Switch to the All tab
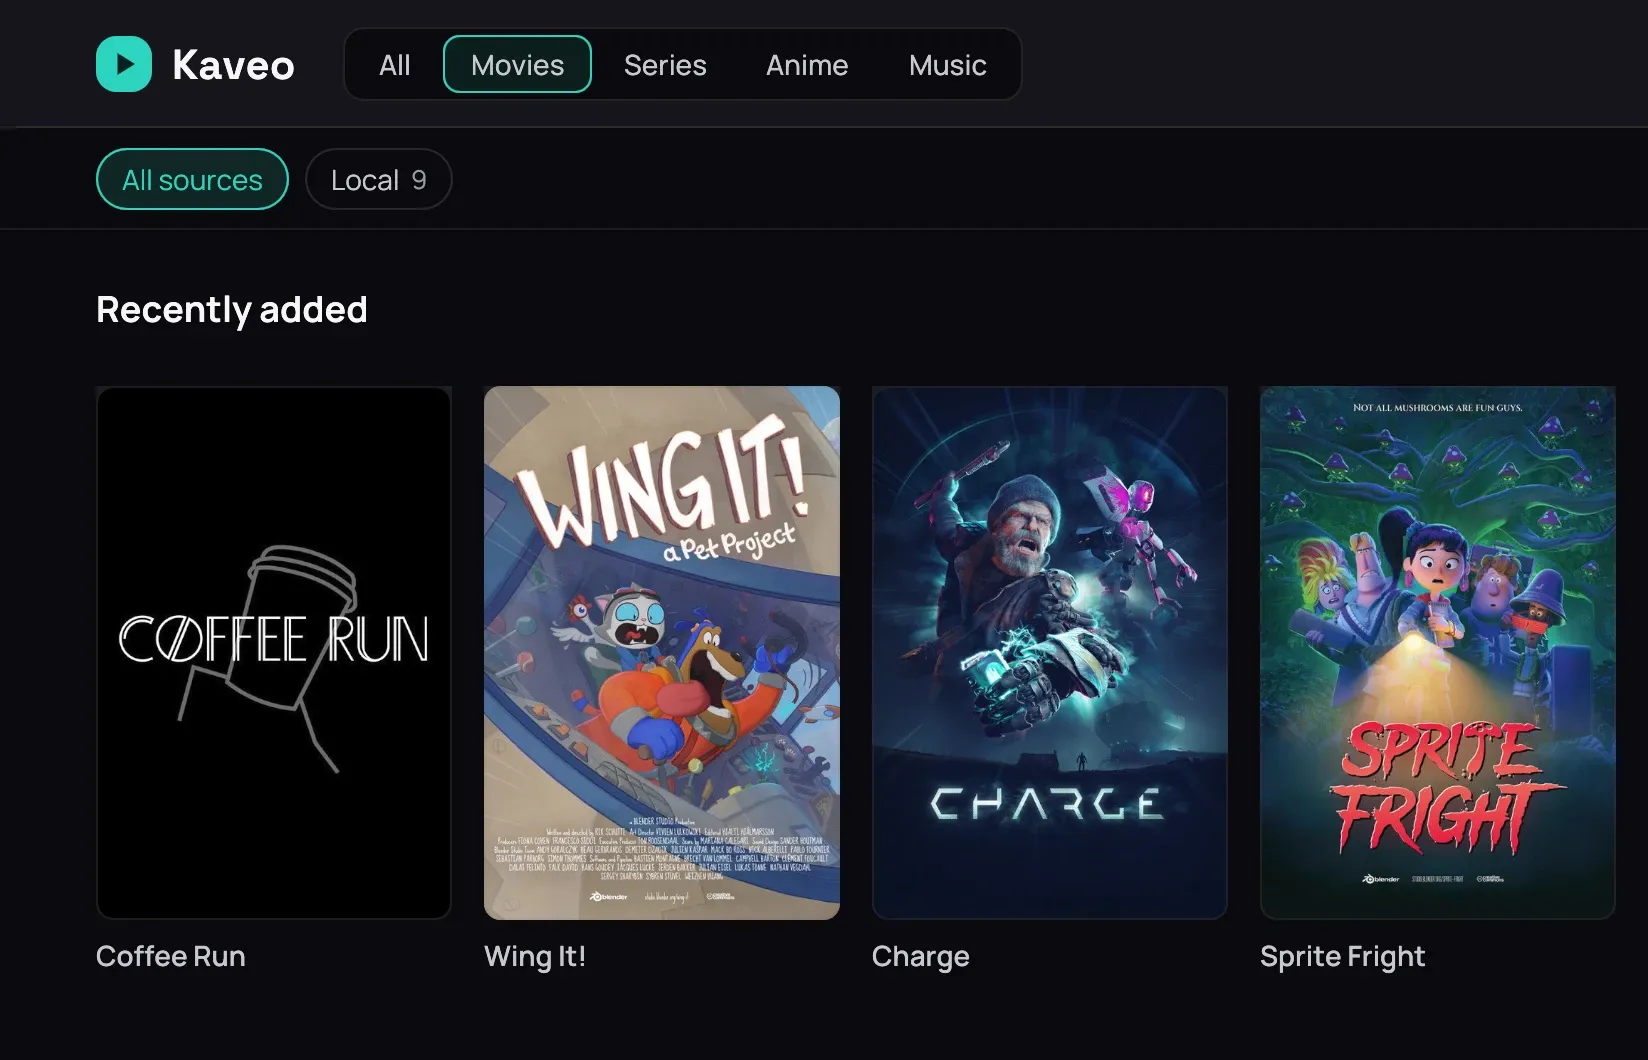 pos(394,65)
